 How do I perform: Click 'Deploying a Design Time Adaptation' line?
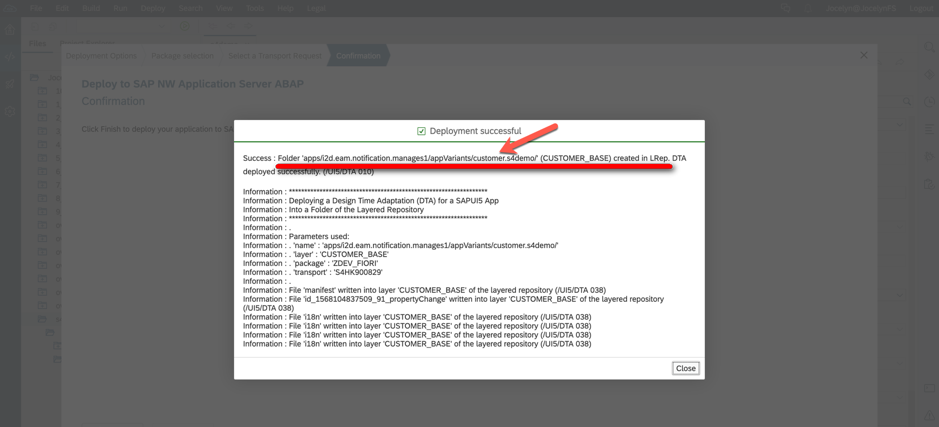pos(371,201)
